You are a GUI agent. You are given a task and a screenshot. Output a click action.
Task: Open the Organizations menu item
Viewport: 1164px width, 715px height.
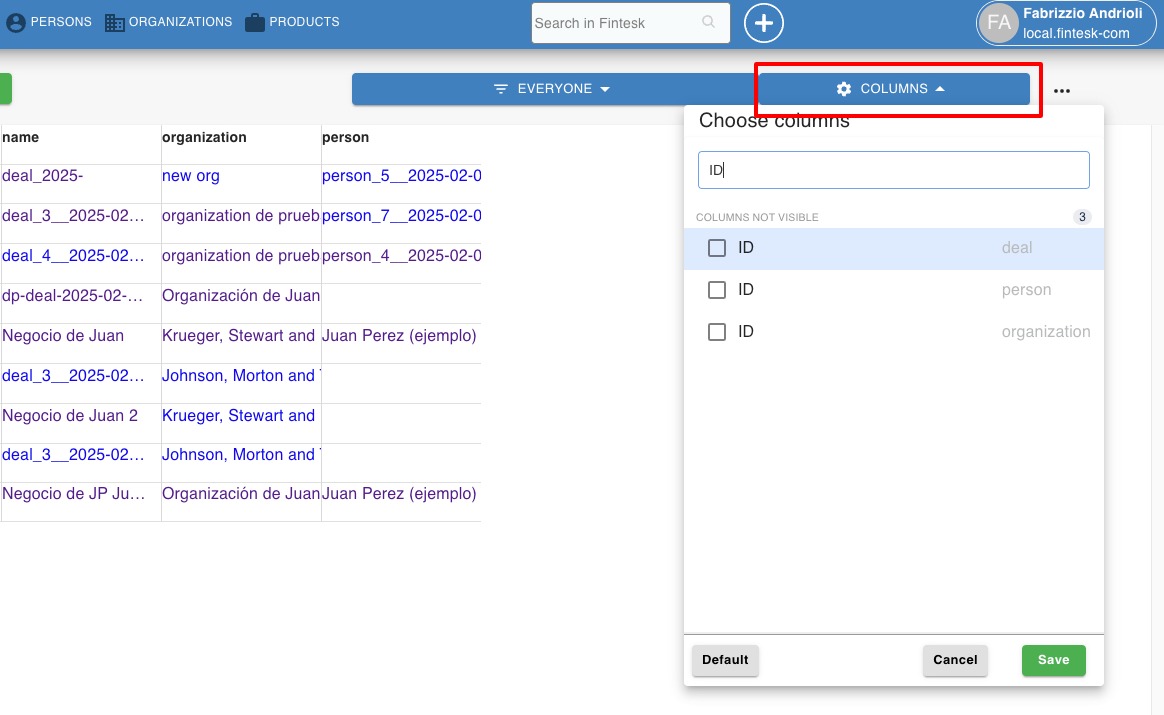click(x=180, y=22)
